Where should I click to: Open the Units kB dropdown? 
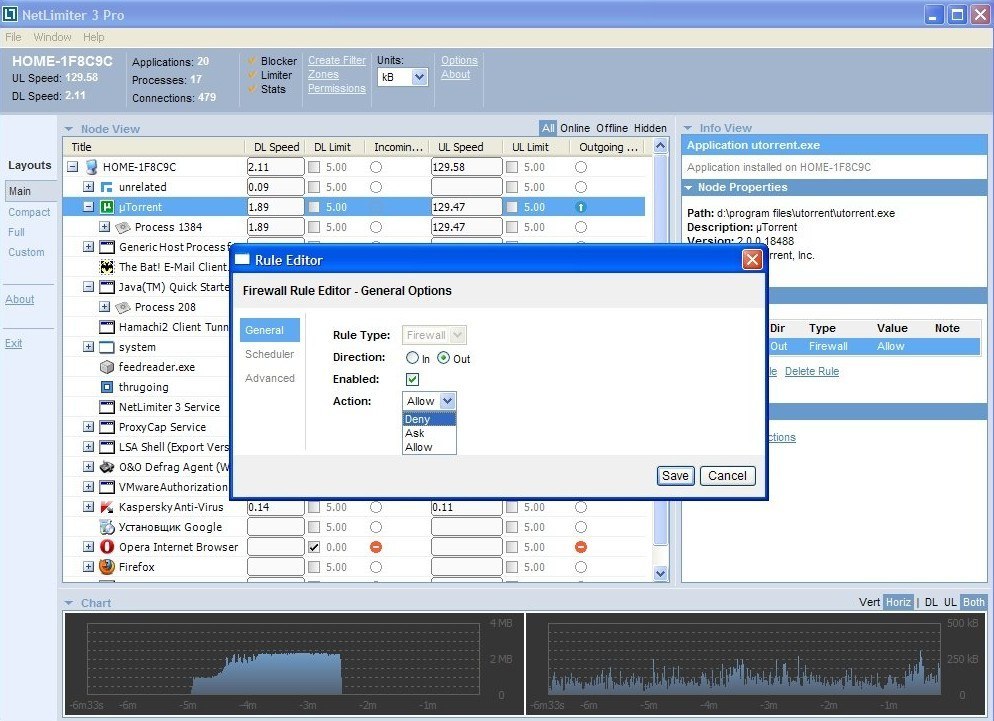point(419,77)
